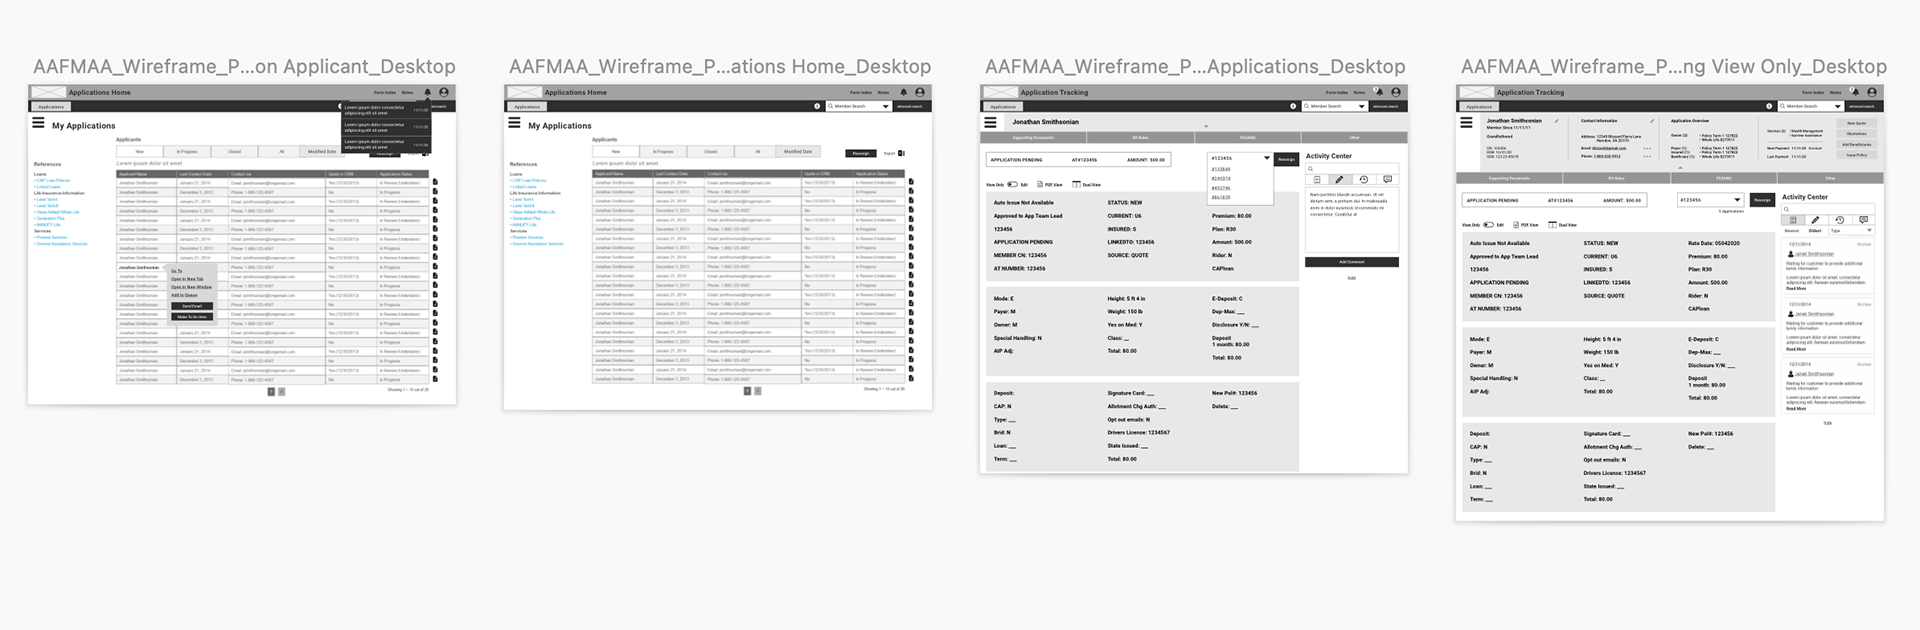Open the #123456 dropdown in the View Only wireframe
This screenshot has height=630, width=1920.
[x=1737, y=200]
